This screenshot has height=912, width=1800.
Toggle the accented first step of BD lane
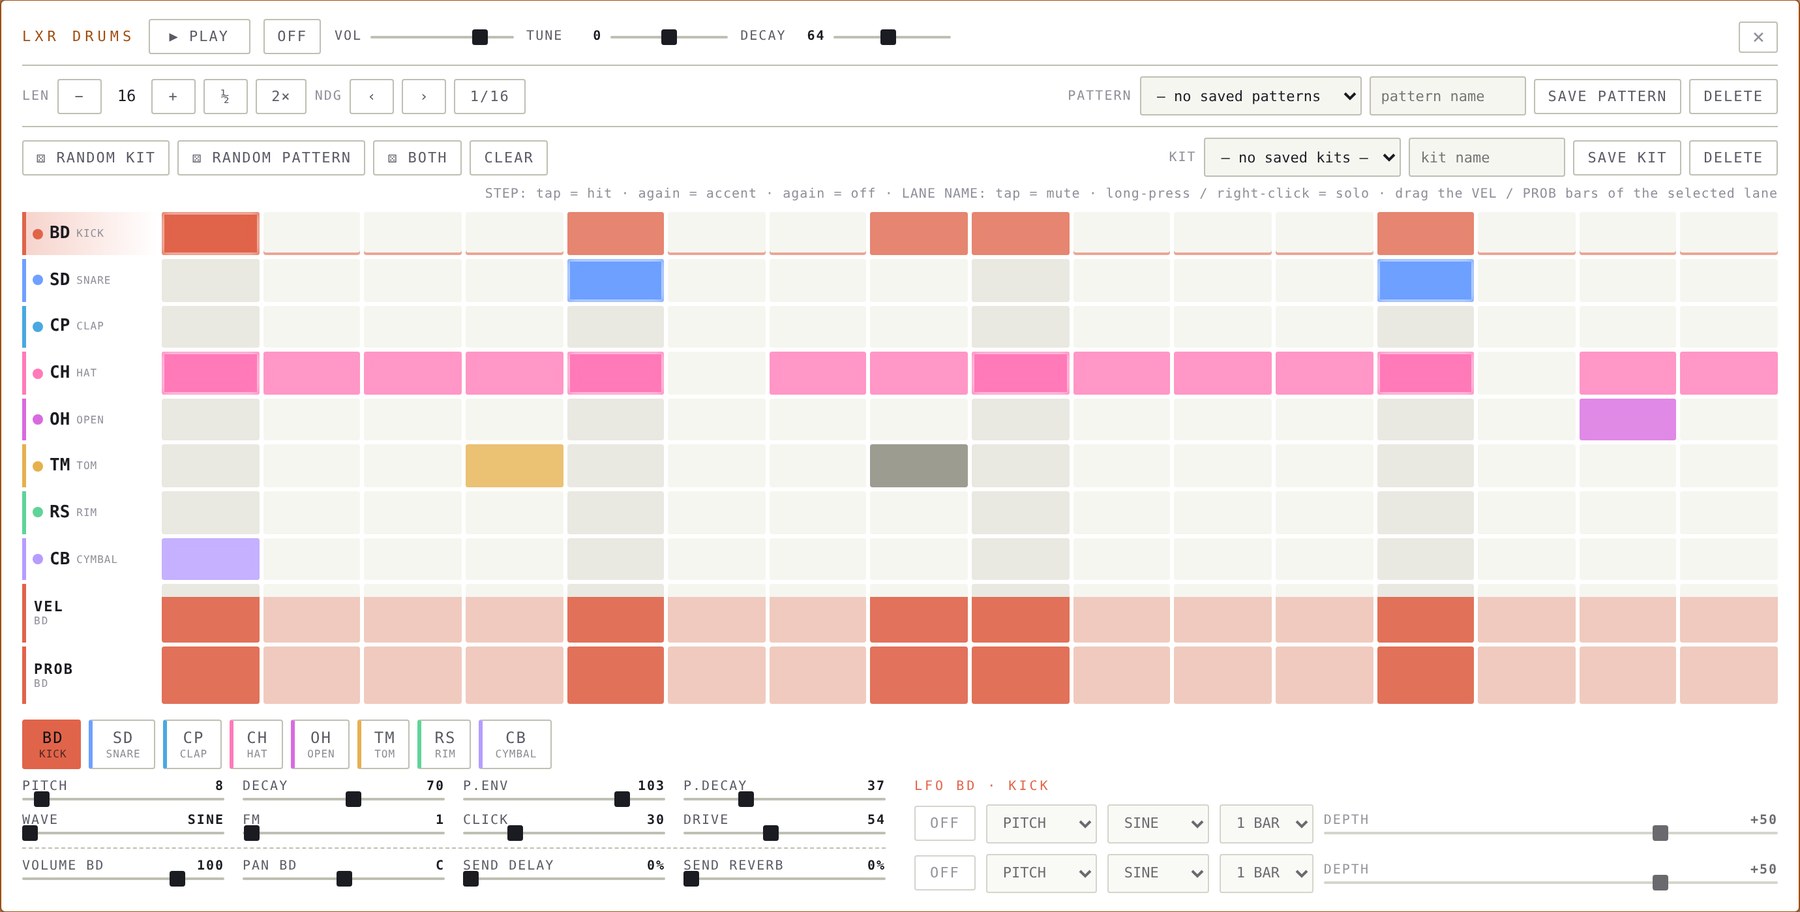click(x=210, y=233)
